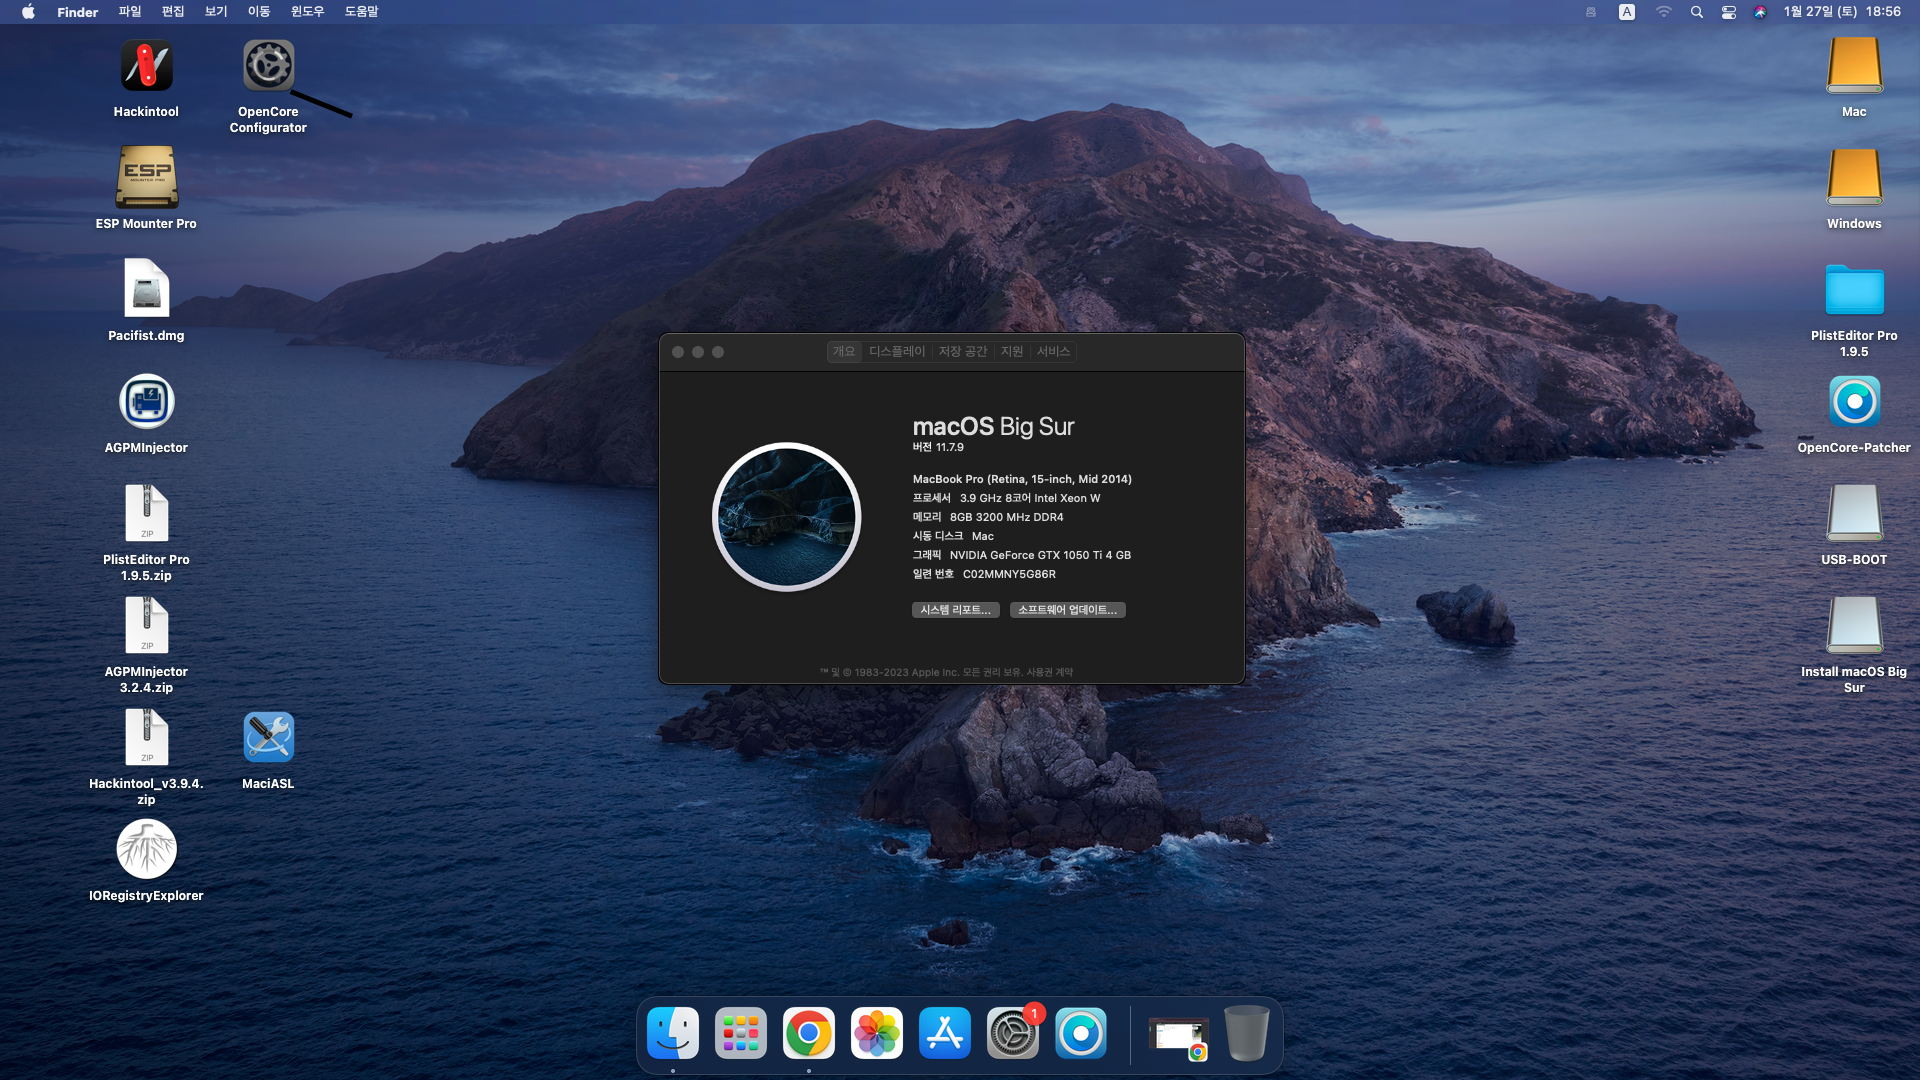Viewport: 1920px width, 1080px height.
Task: Open the Hackintool desktop icon
Action: 146,66
